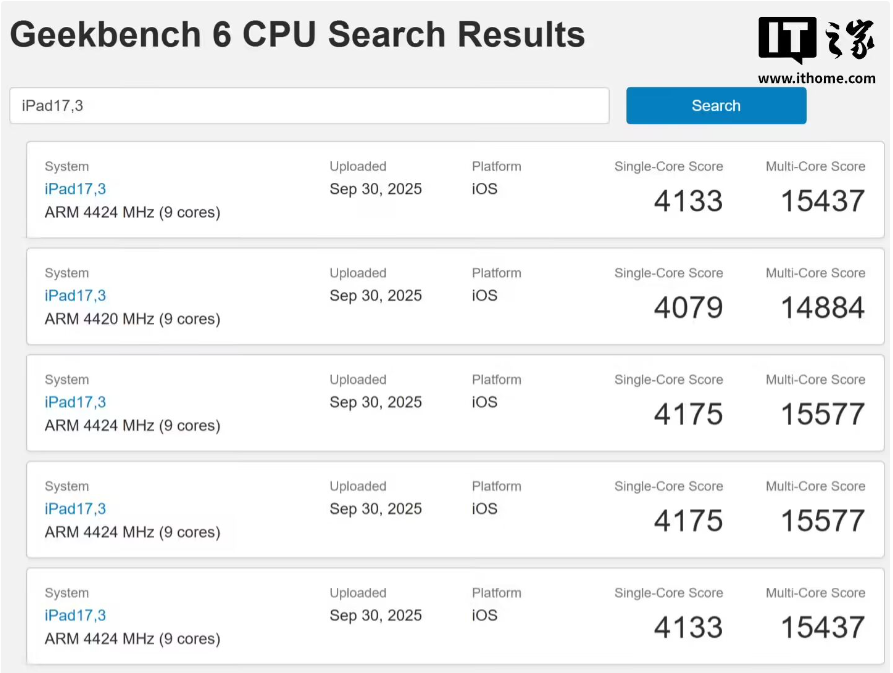Image resolution: width=893 pixels, height=673 pixels.
Task: Open the last iPad17,3 result link
Action: 75,615
